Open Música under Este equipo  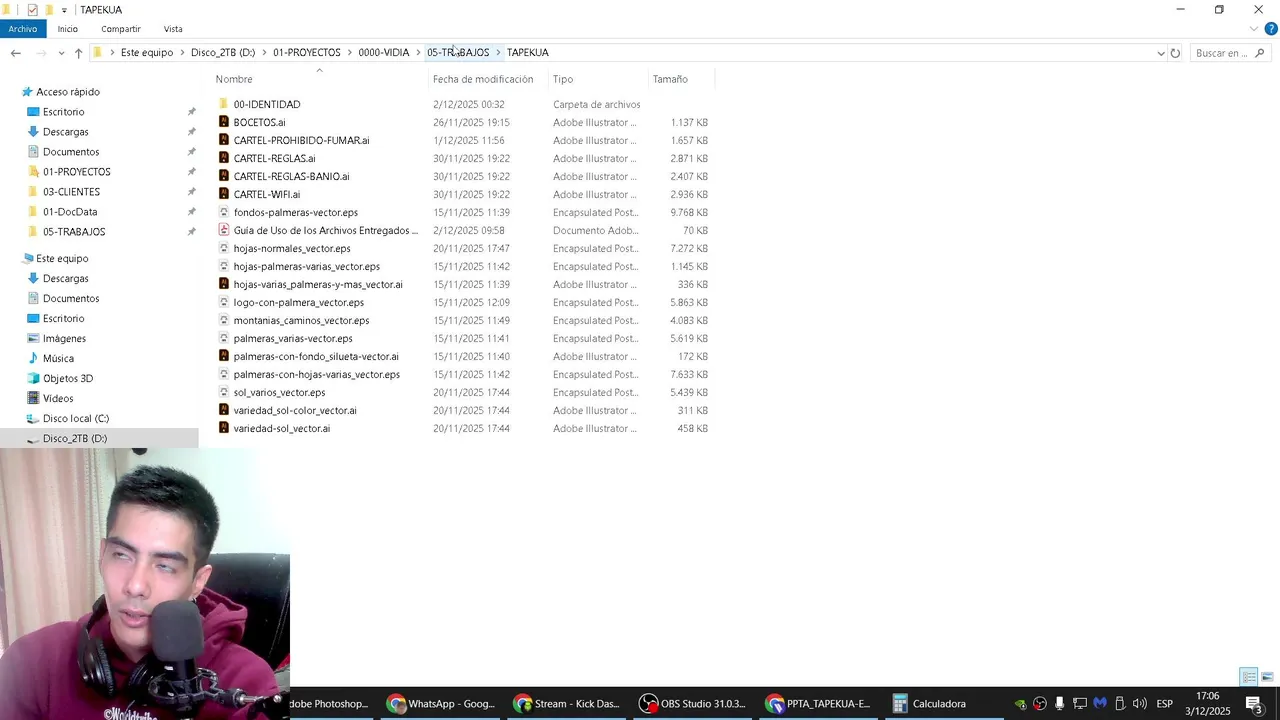coord(58,358)
